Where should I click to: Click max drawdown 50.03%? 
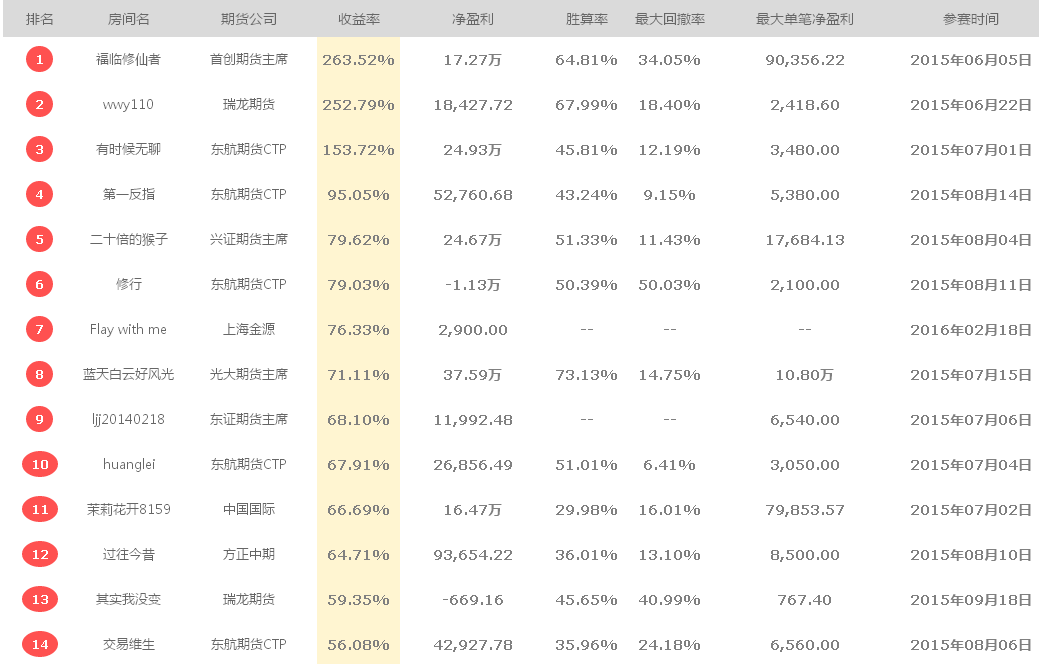click(x=669, y=285)
